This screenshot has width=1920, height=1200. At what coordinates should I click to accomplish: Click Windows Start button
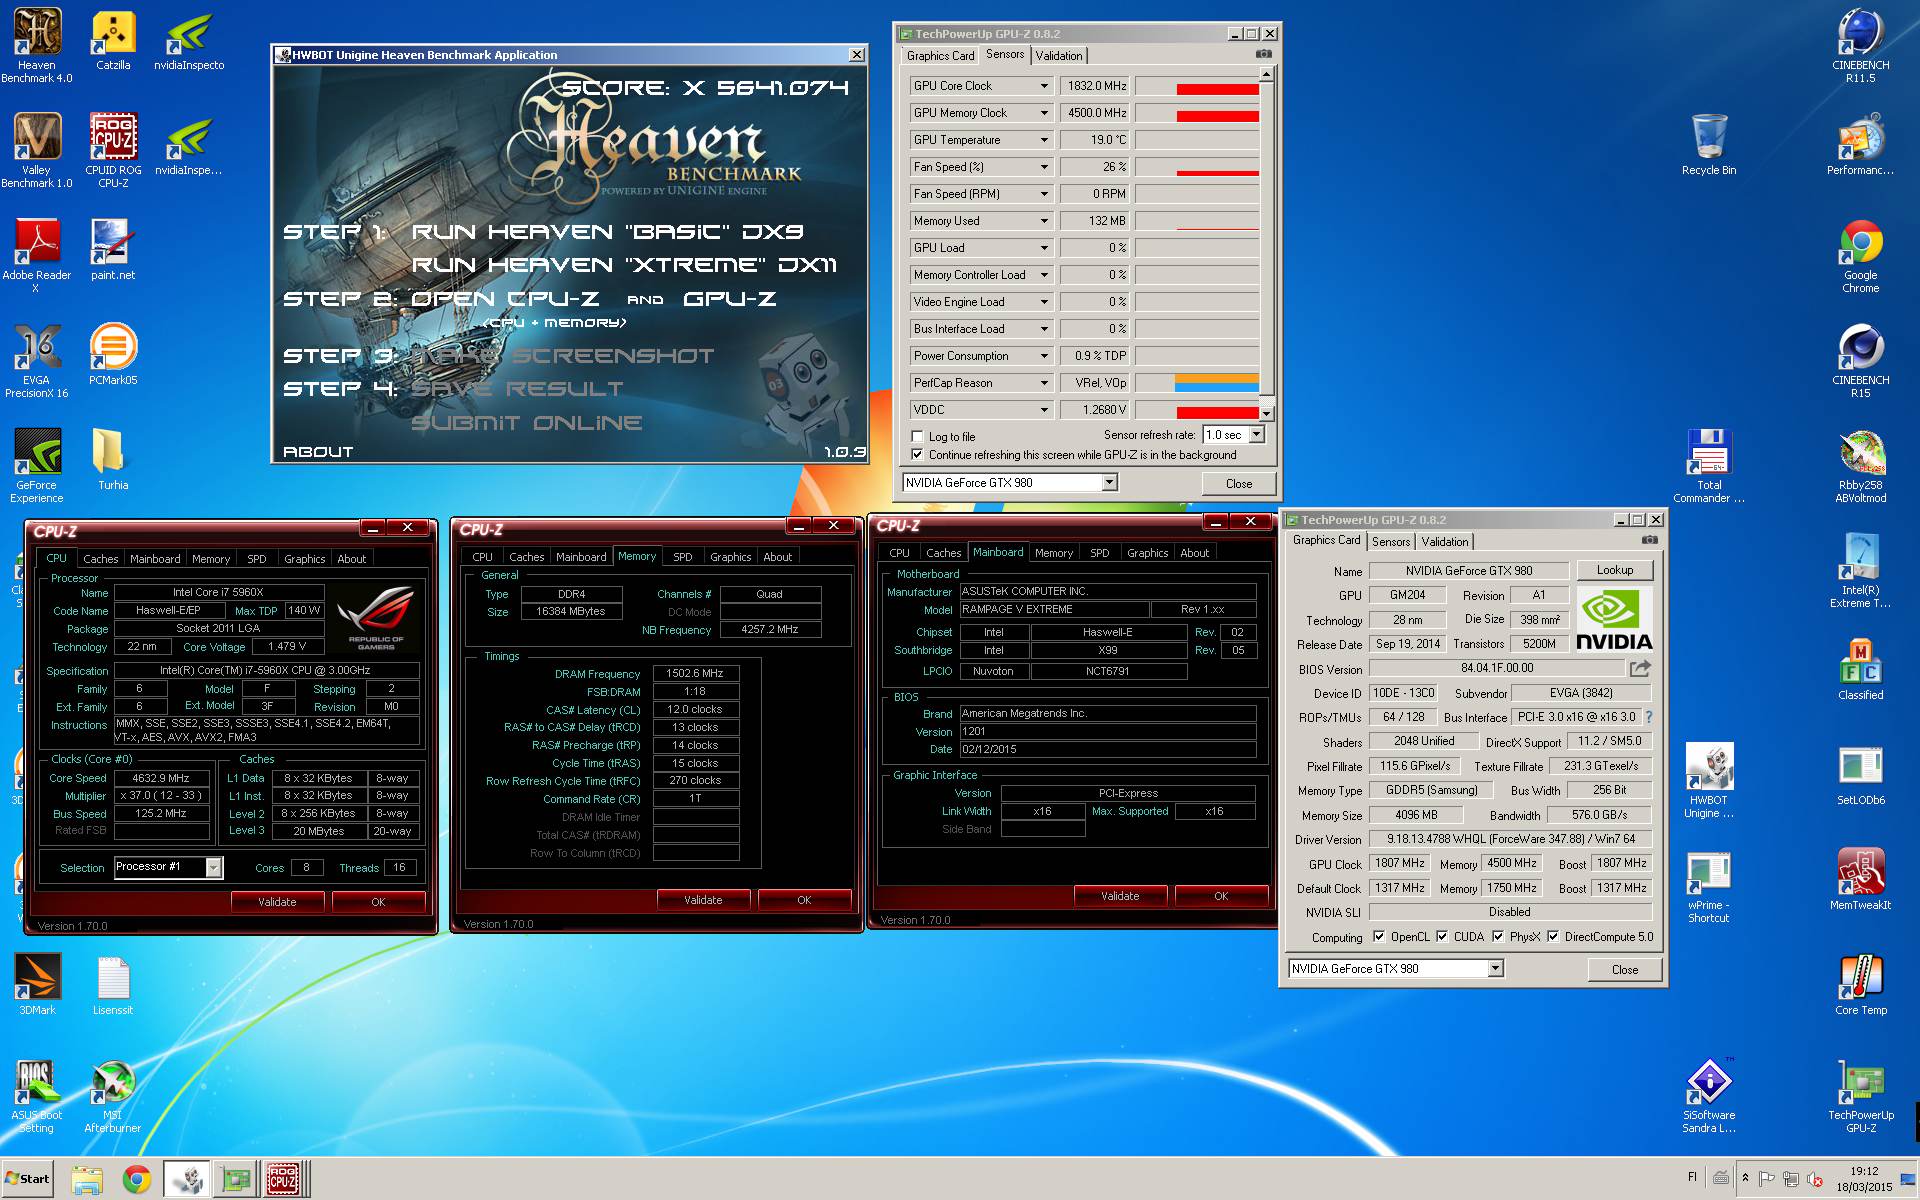[x=27, y=1179]
